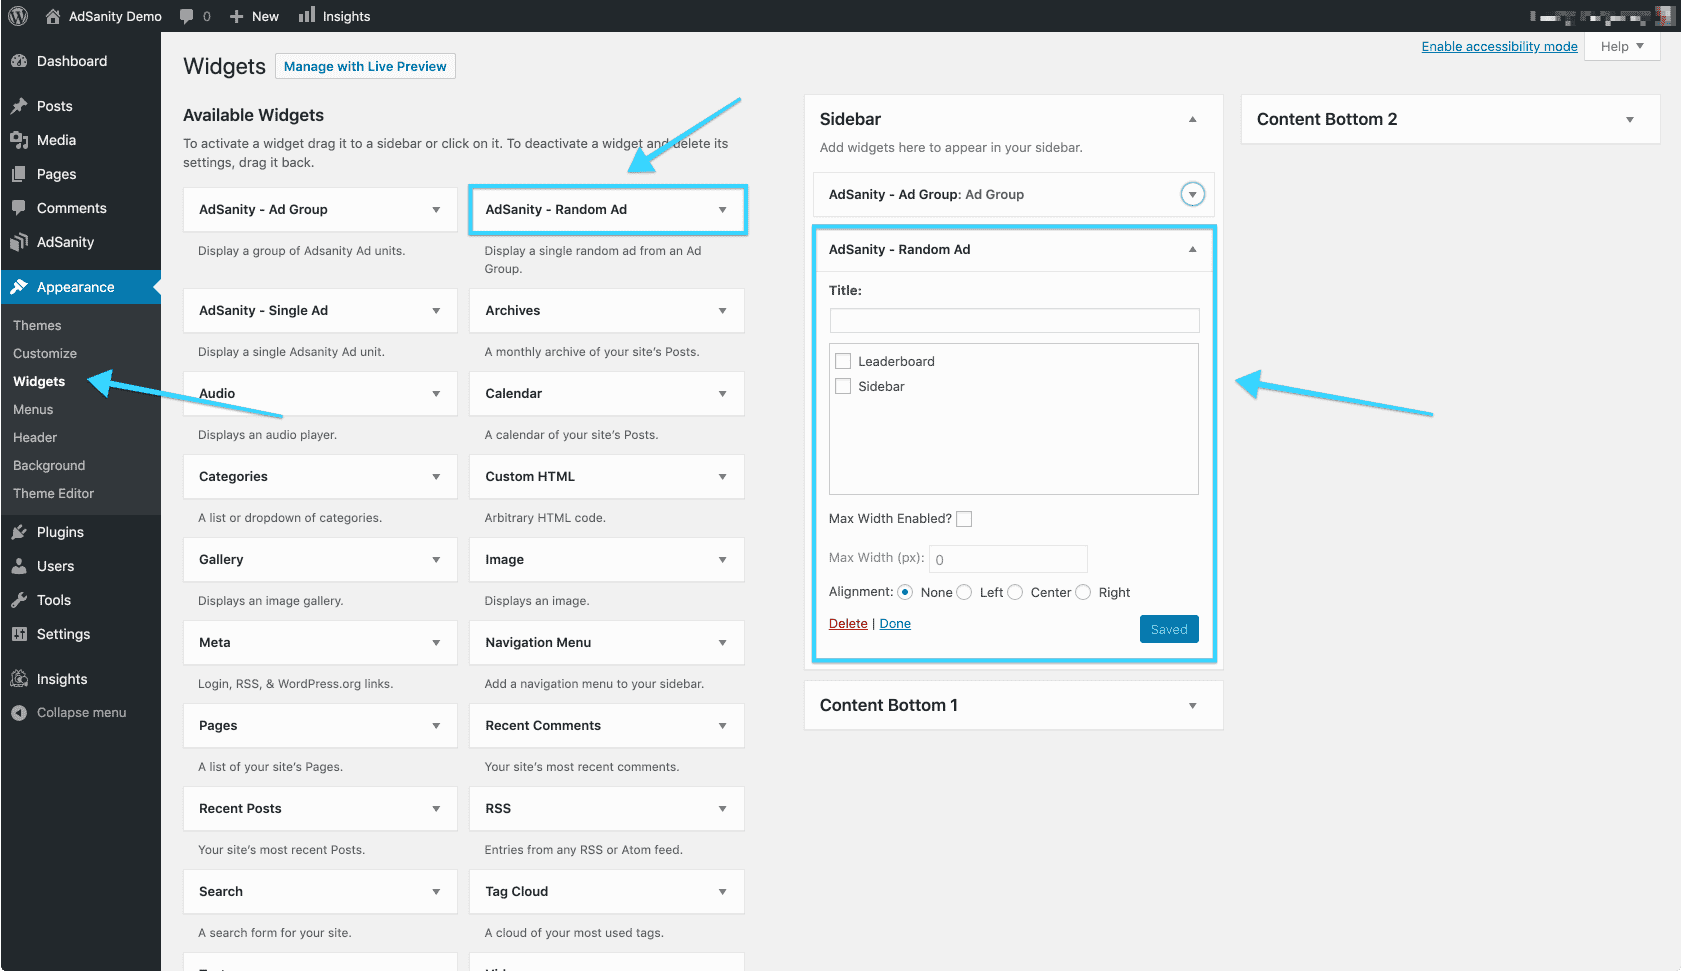Click the New plus icon in admin bar
The image size is (1681, 972).
tap(237, 16)
